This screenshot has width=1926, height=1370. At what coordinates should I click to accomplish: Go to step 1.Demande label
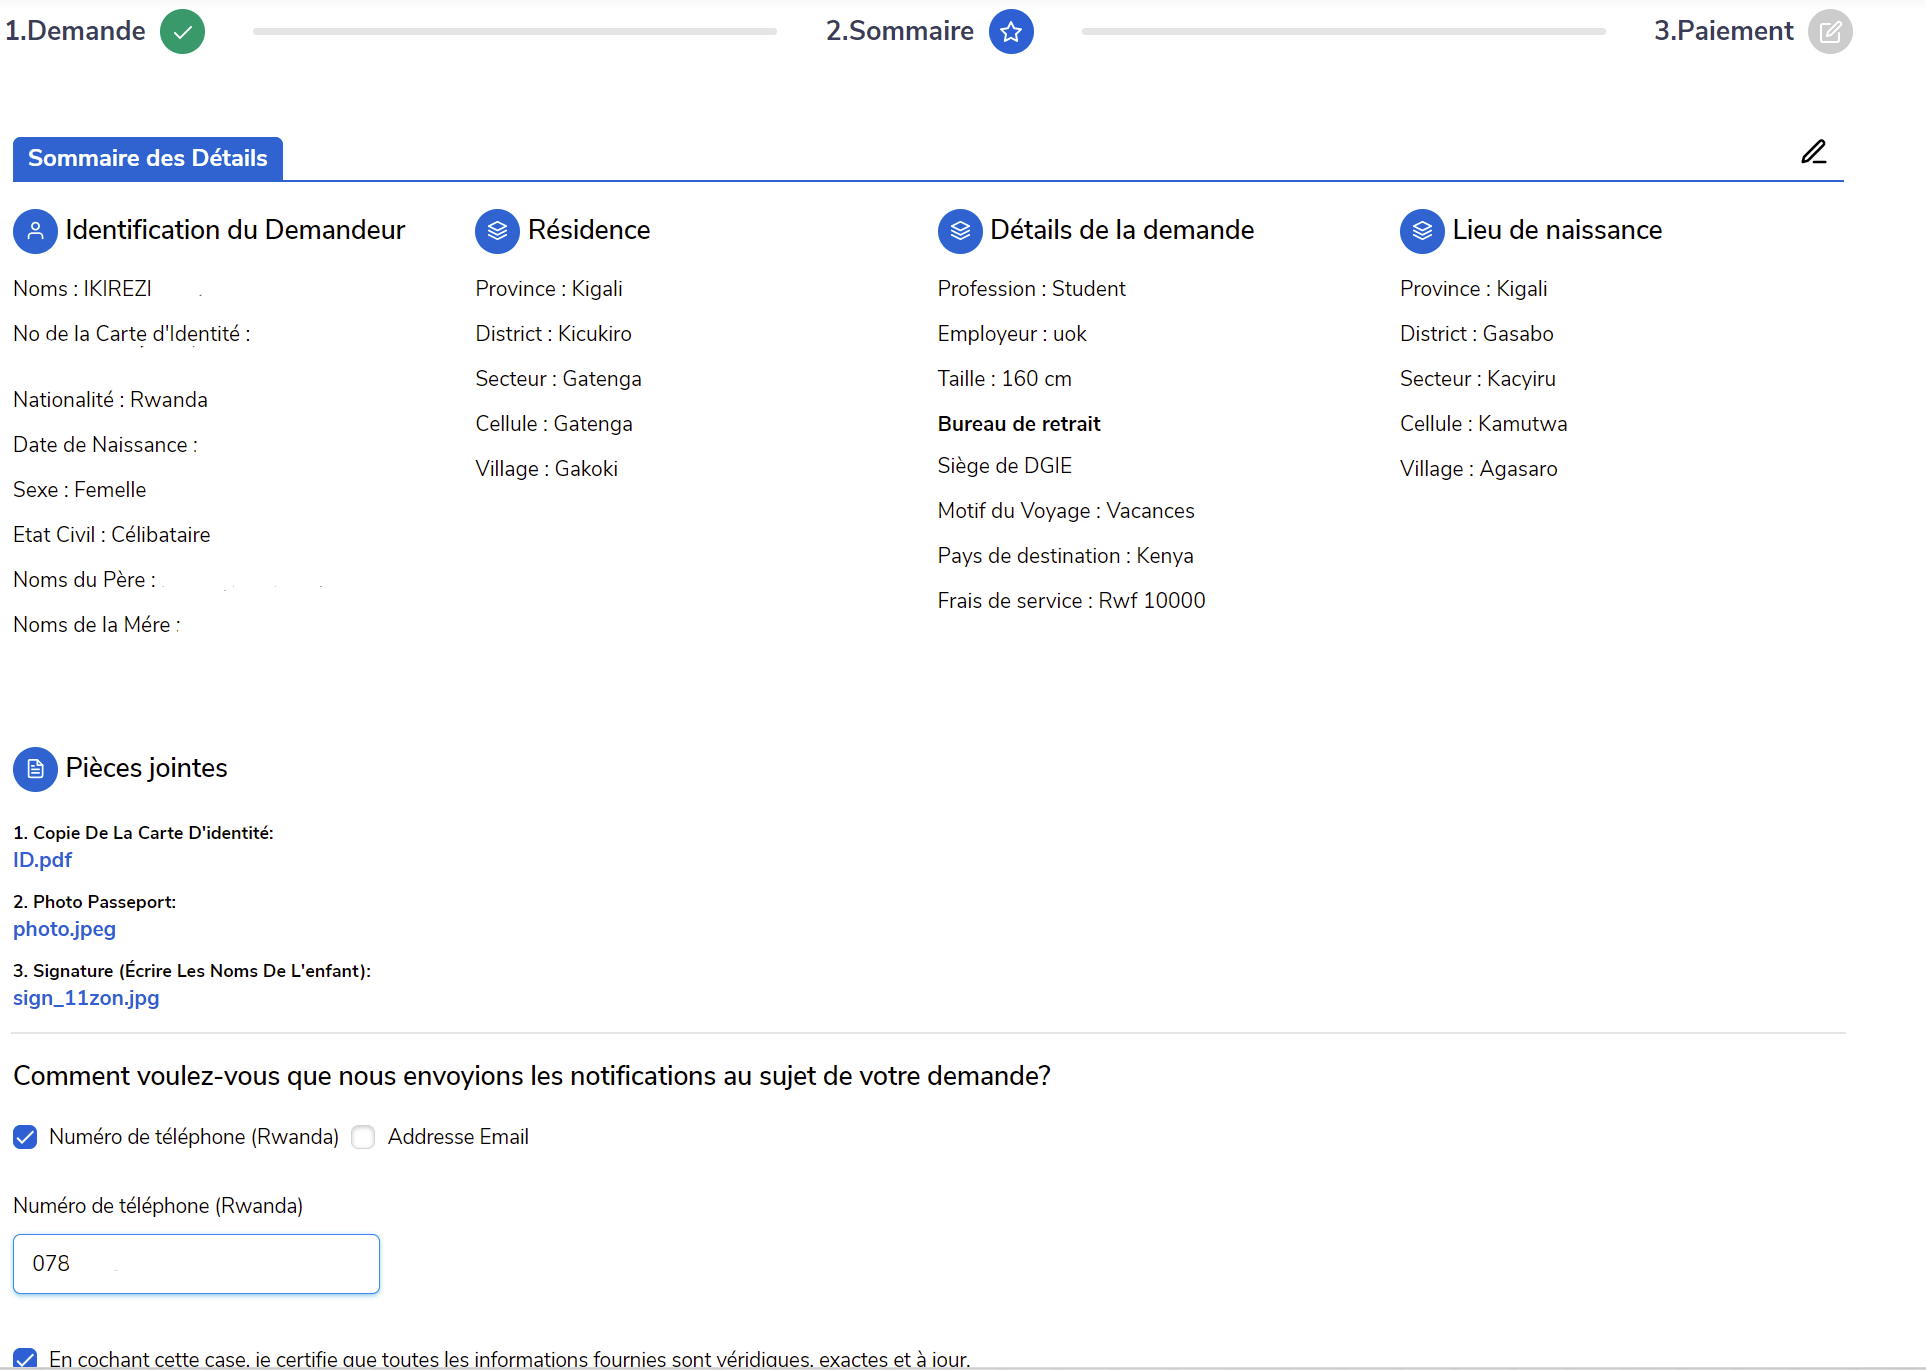point(75,32)
